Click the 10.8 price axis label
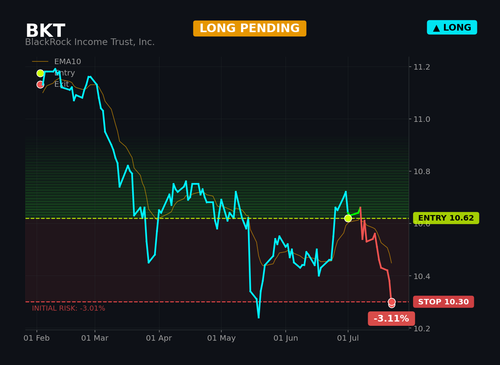 click(422, 172)
